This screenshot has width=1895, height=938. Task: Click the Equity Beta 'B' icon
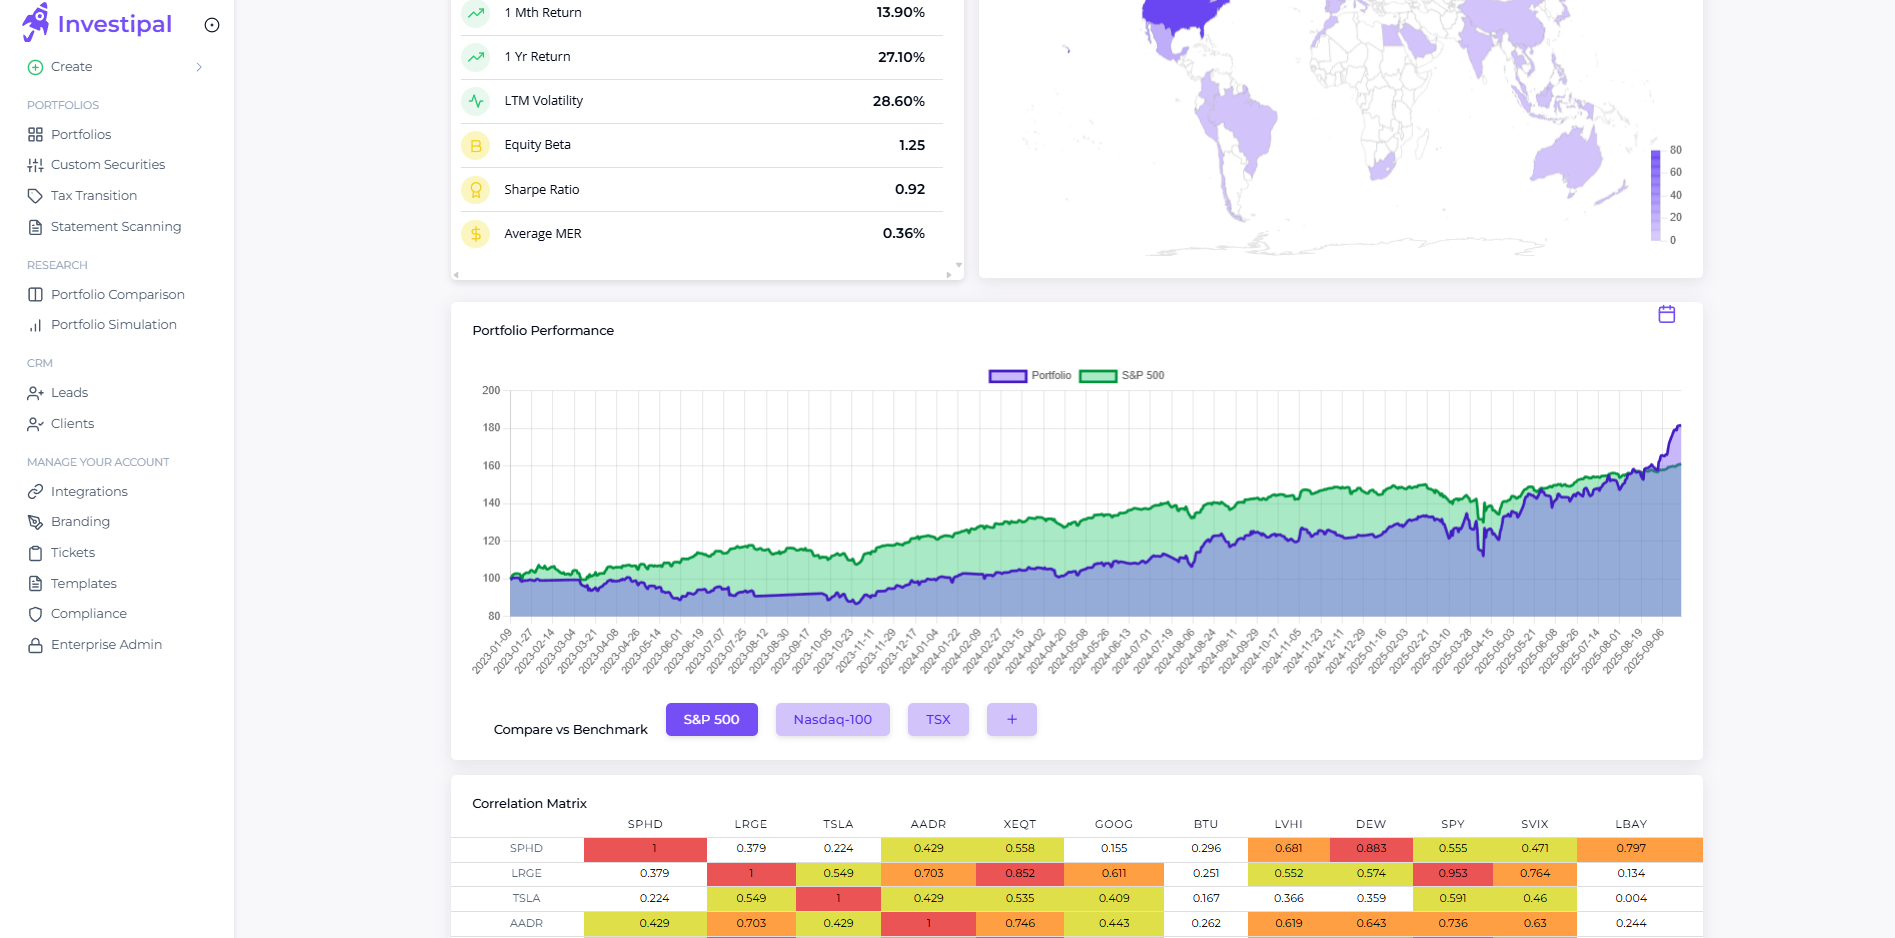[x=475, y=145]
